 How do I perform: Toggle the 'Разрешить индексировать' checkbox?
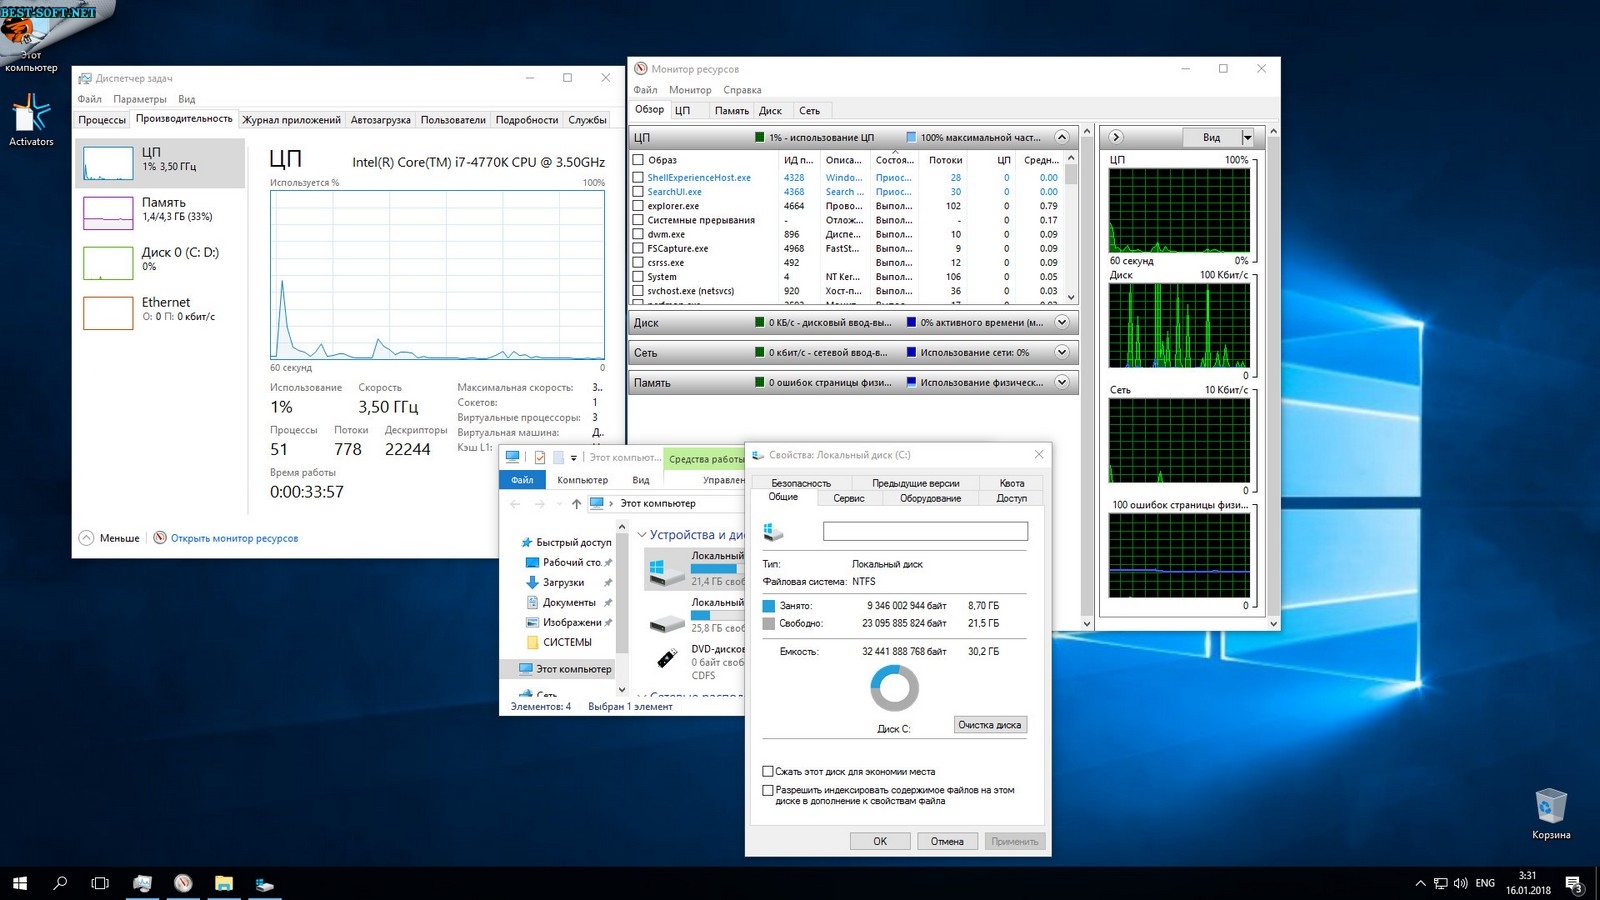768,790
